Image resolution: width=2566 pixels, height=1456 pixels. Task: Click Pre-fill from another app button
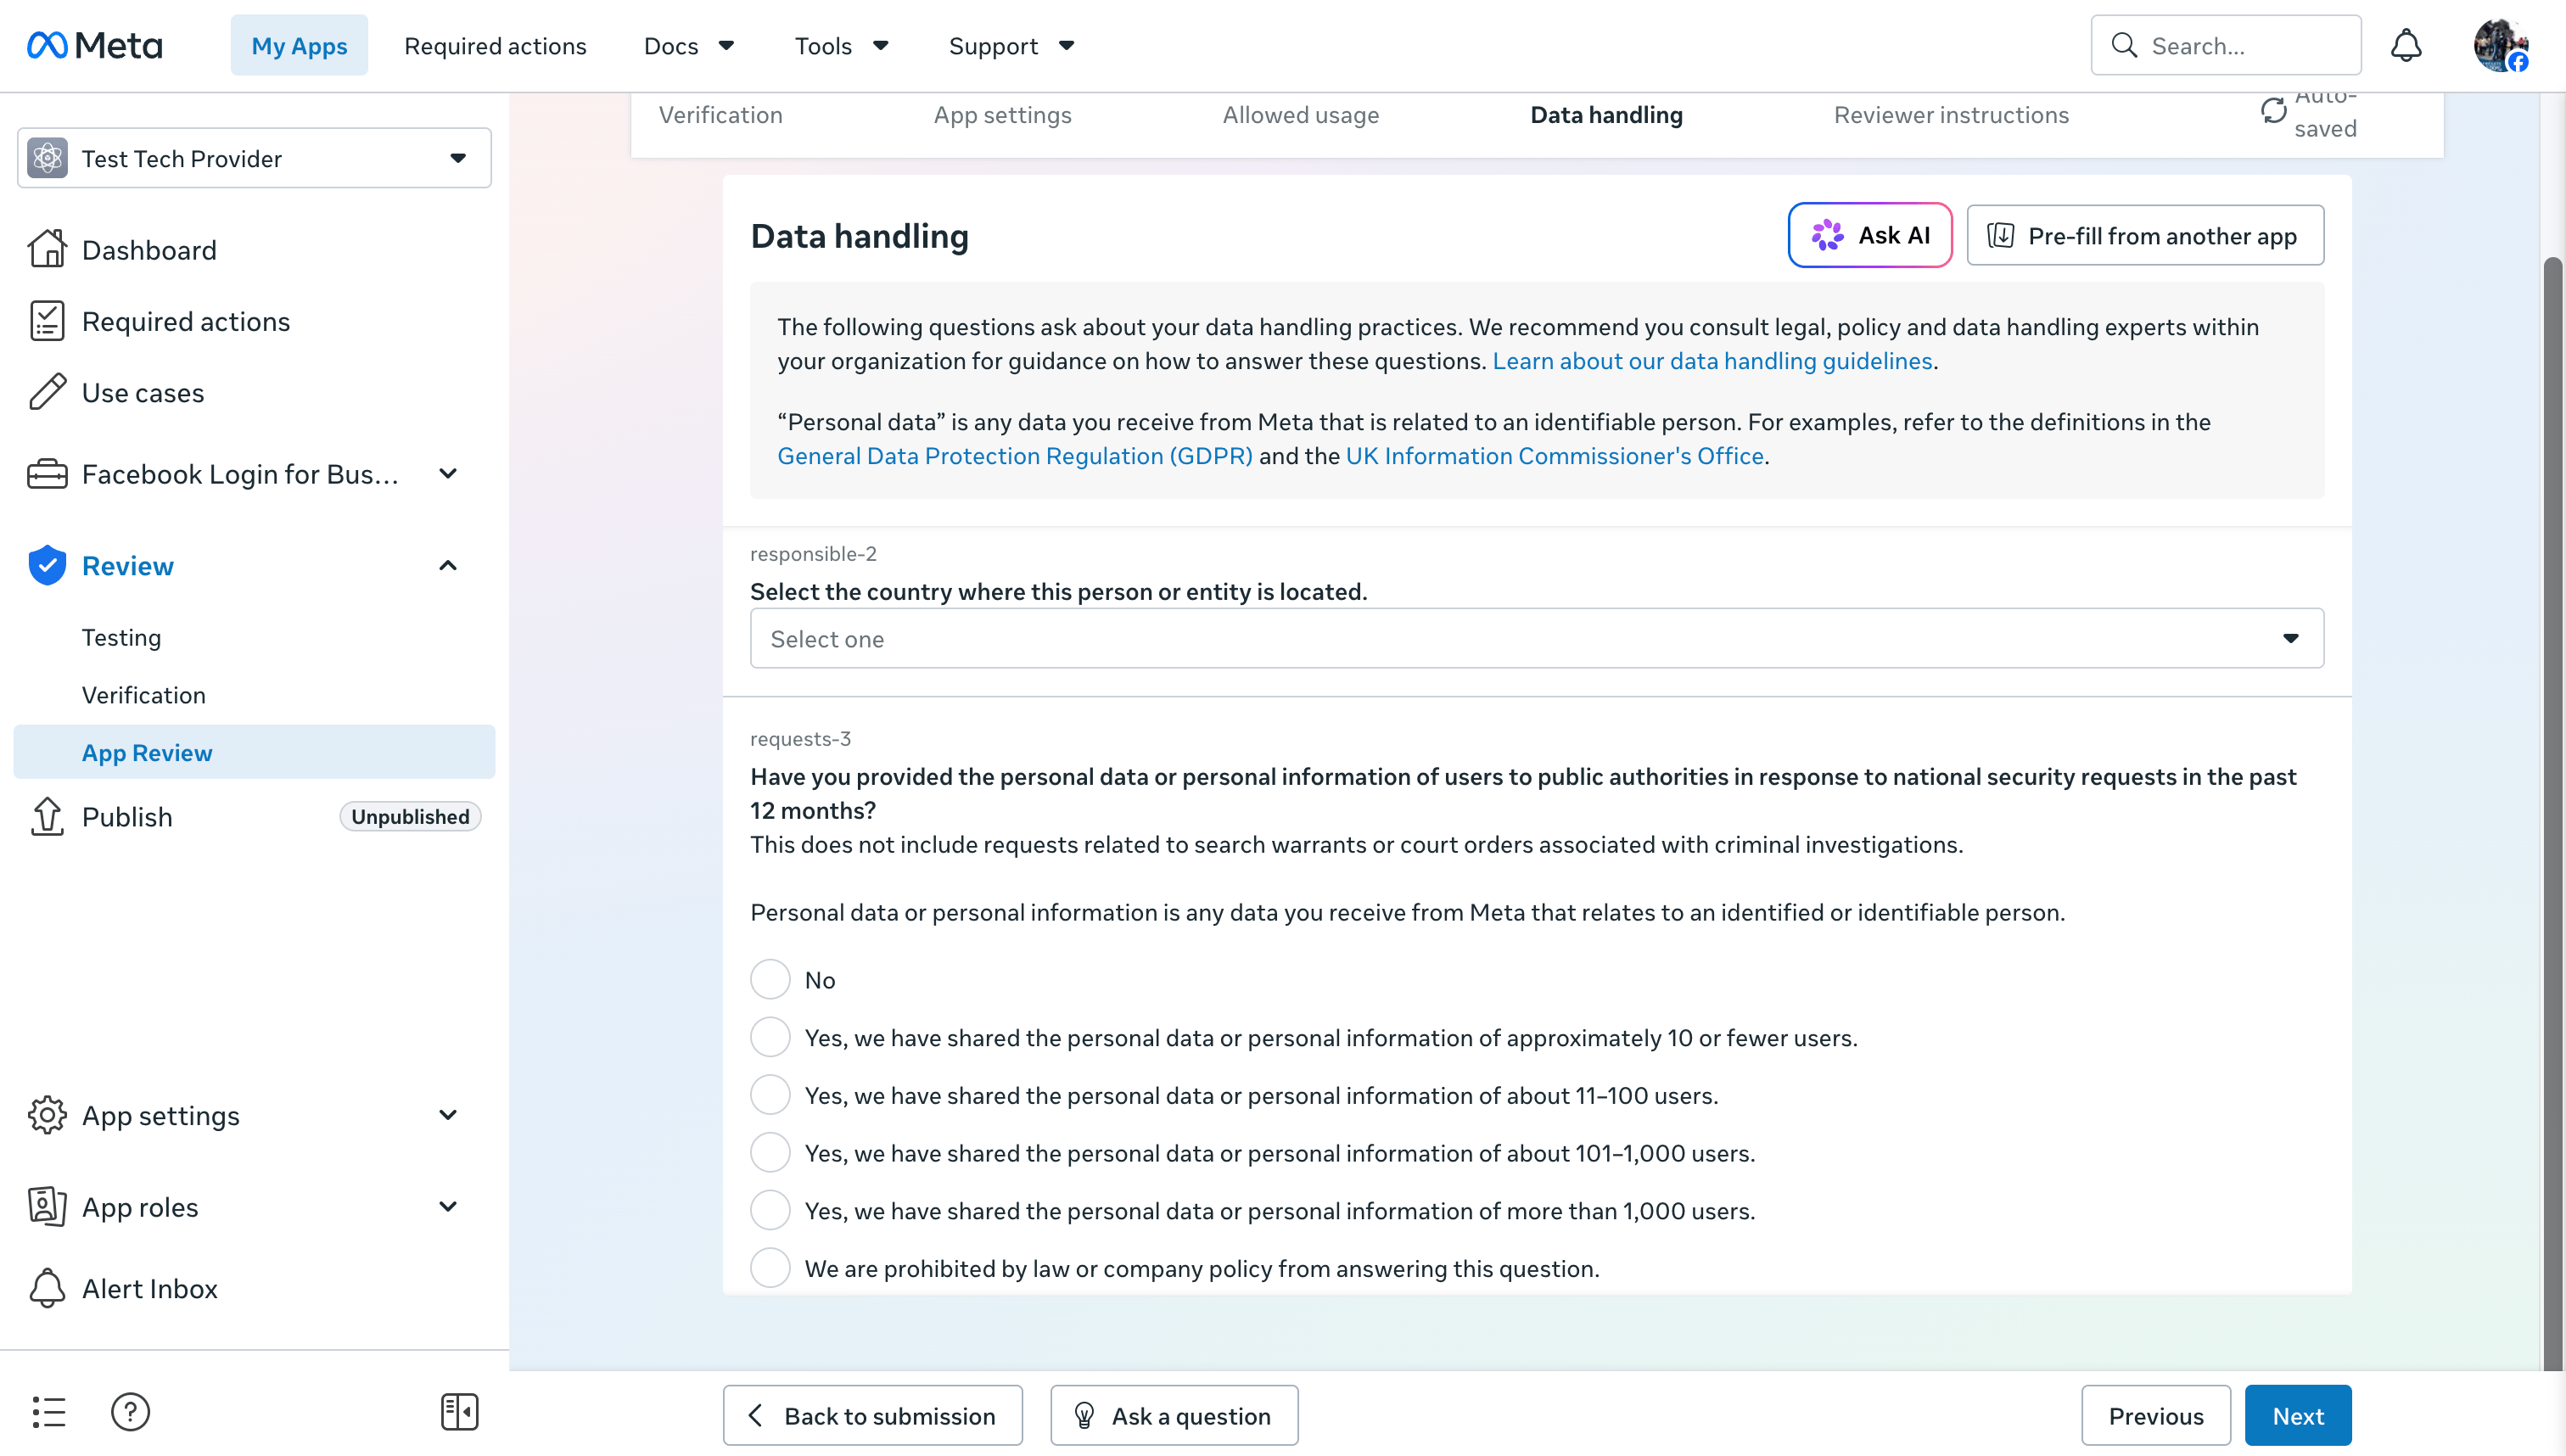(2144, 235)
